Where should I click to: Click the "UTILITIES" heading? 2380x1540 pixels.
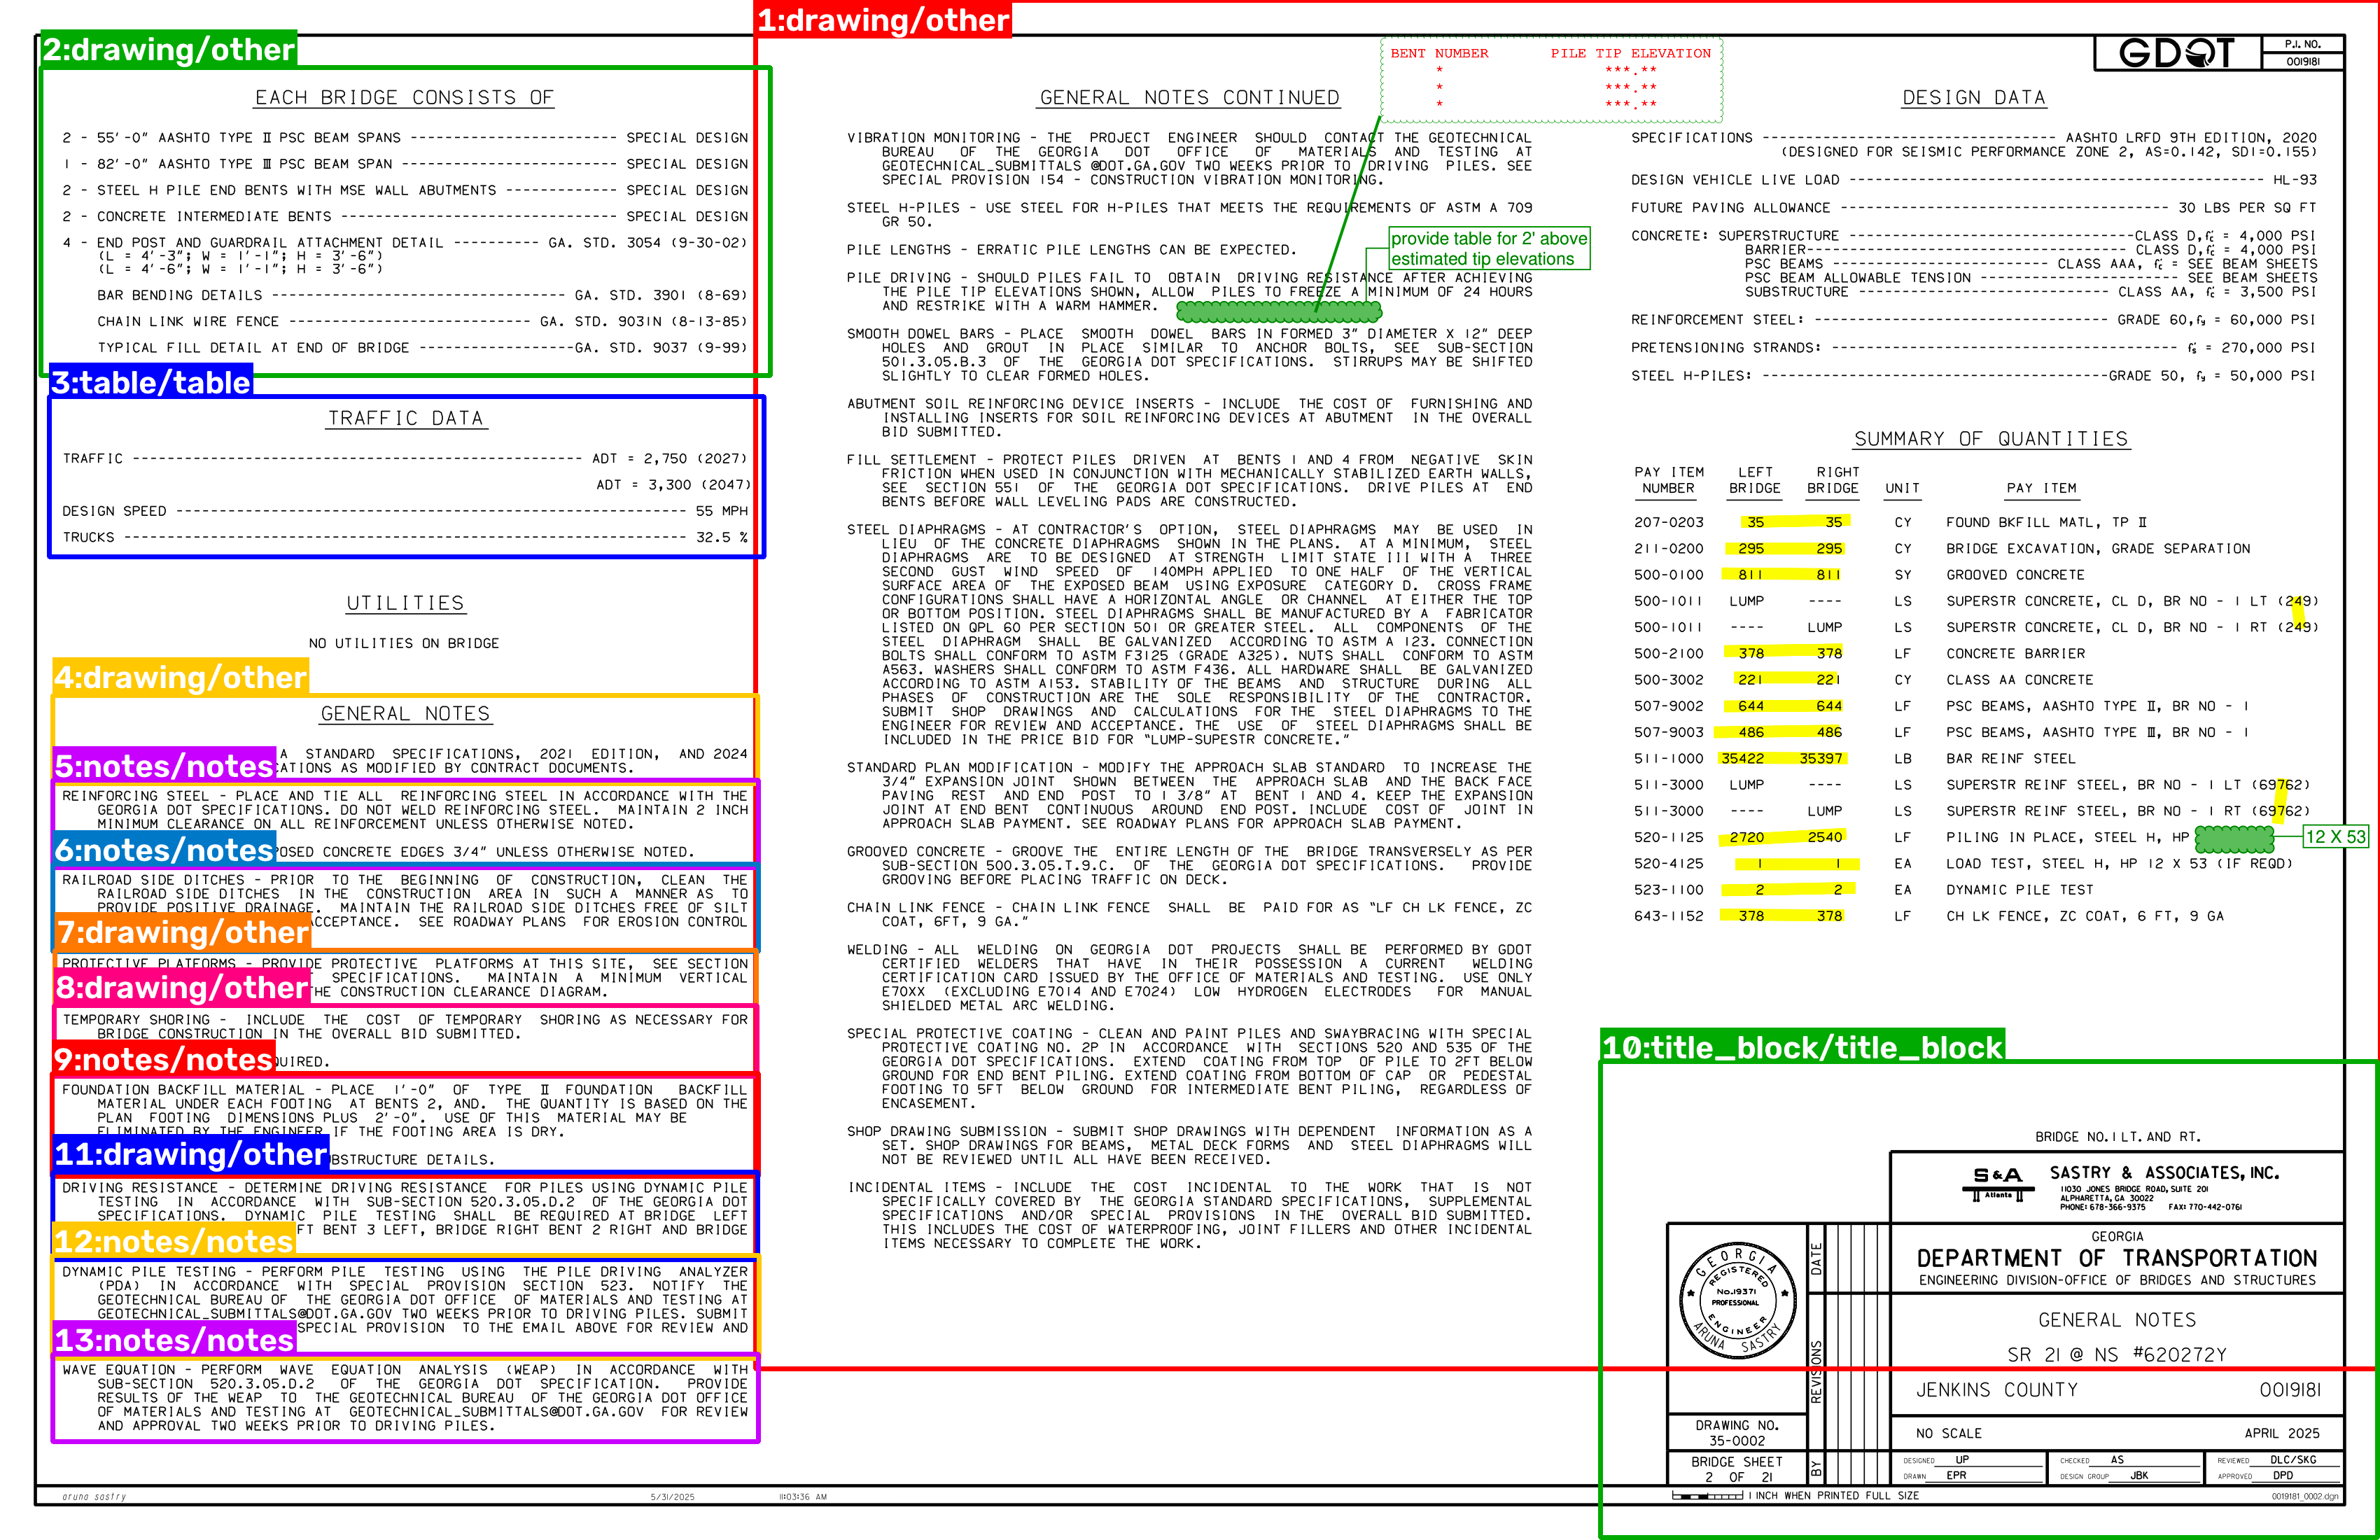click(405, 603)
